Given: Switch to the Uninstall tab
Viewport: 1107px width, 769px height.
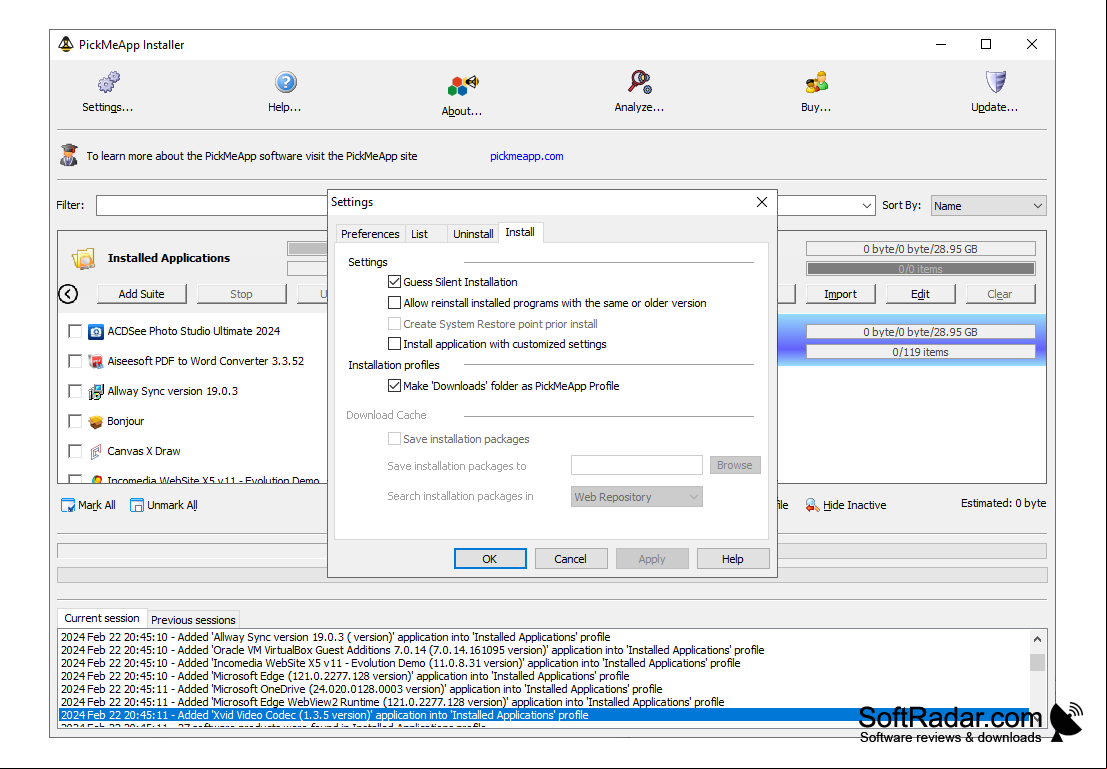Looking at the screenshot, I should click(473, 234).
